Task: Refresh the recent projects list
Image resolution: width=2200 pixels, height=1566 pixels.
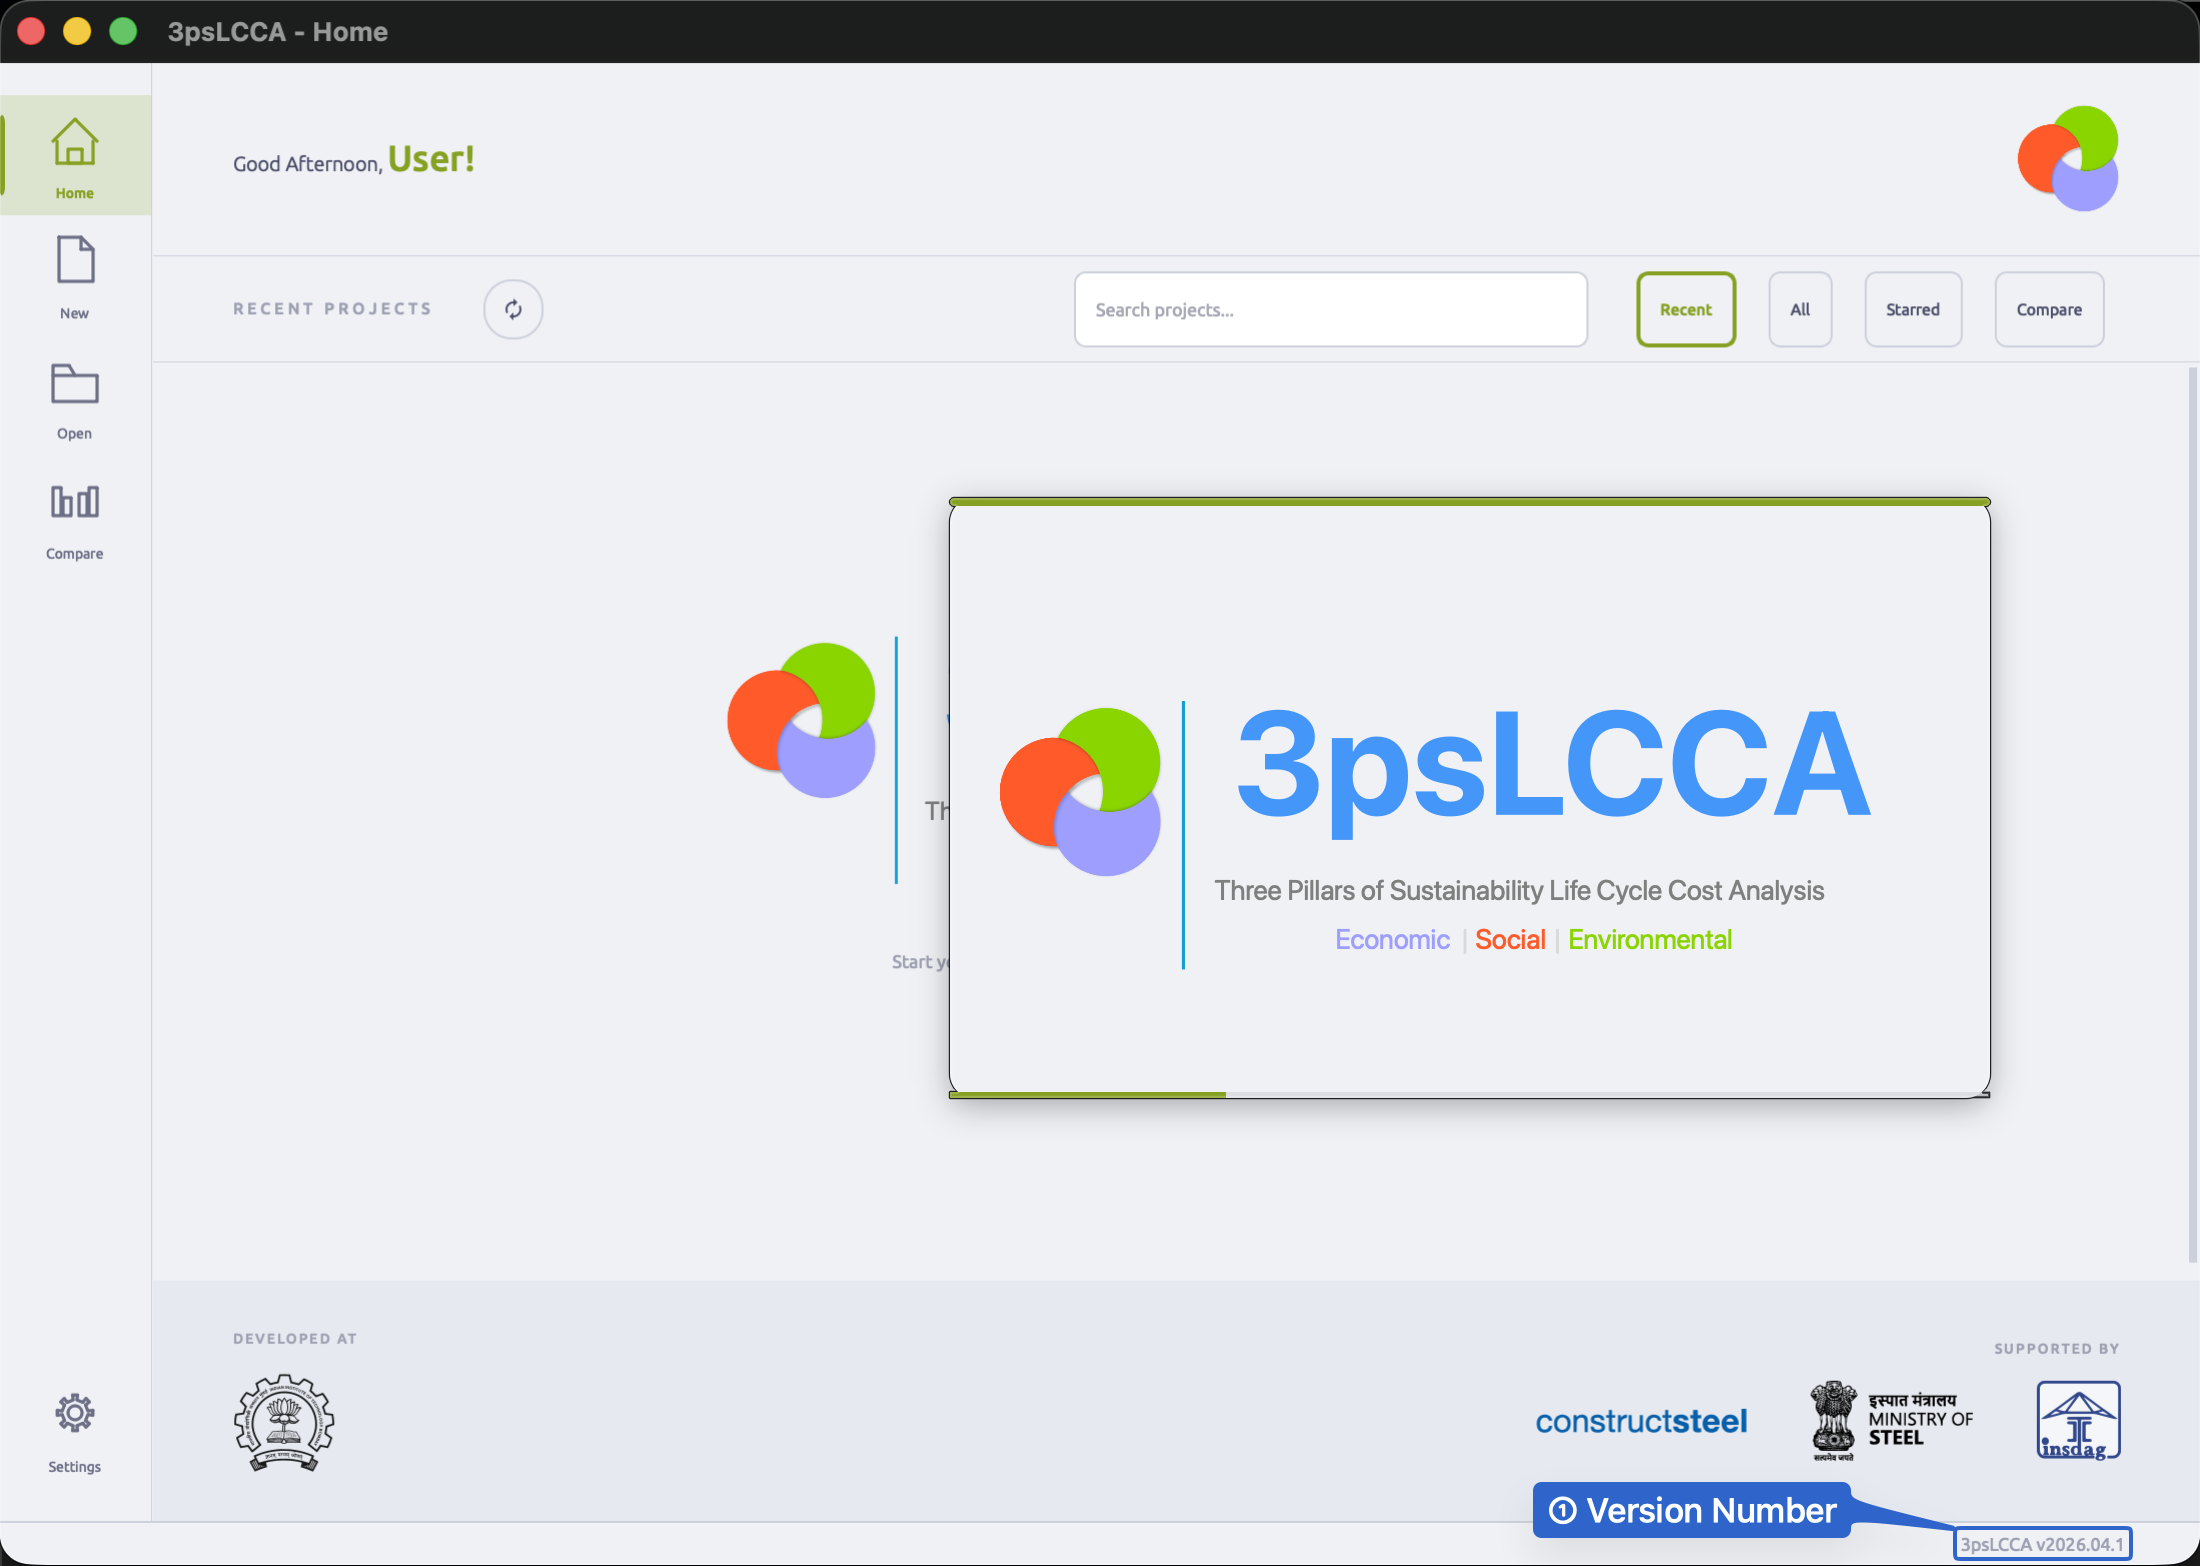Action: [513, 310]
